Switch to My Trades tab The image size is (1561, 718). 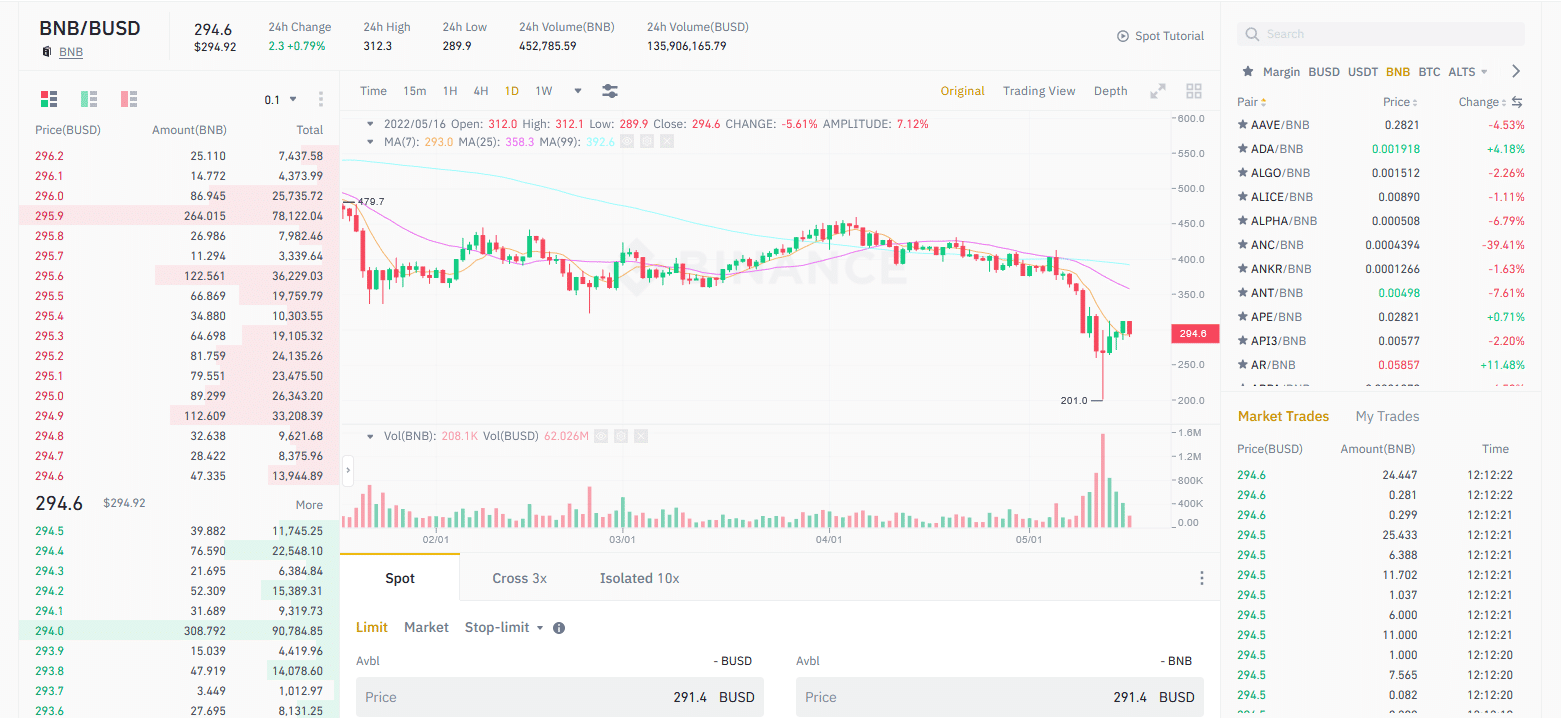tap(1387, 416)
